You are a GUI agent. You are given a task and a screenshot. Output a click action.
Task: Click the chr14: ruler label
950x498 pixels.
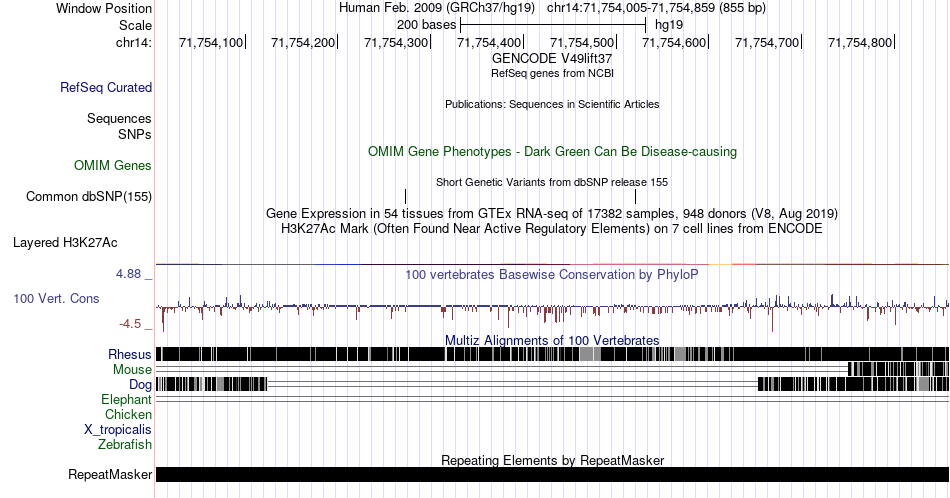(x=134, y=42)
